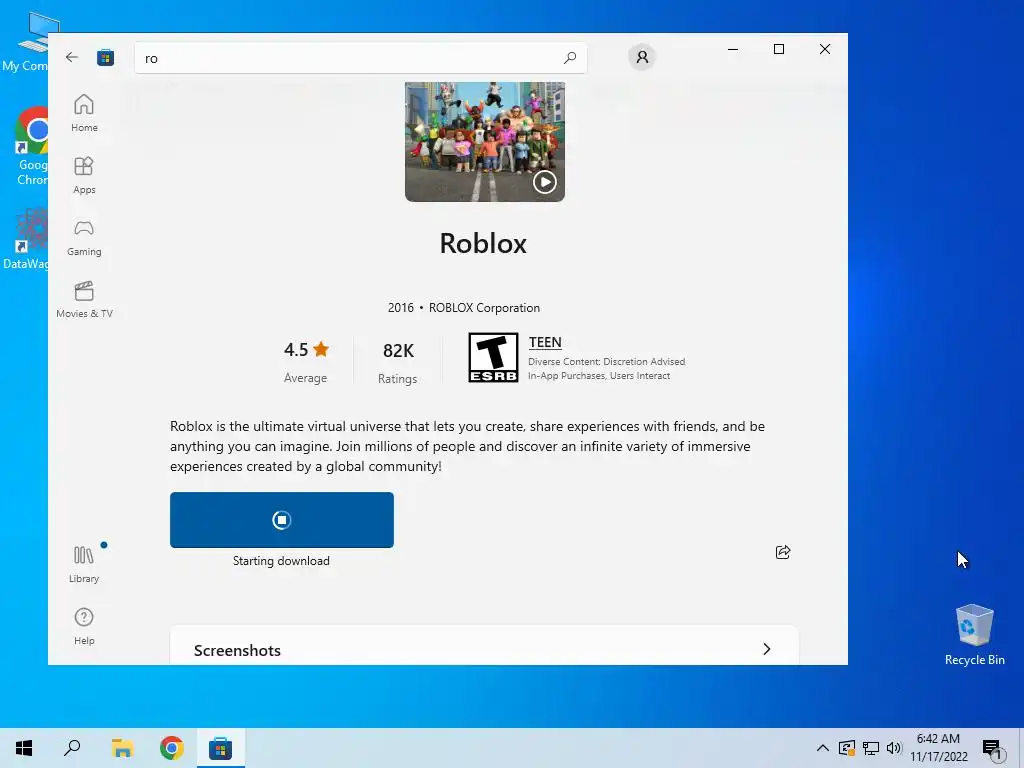Play the Roblox trailer video thumbnail
This screenshot has width=1024, height=768.
485,142
